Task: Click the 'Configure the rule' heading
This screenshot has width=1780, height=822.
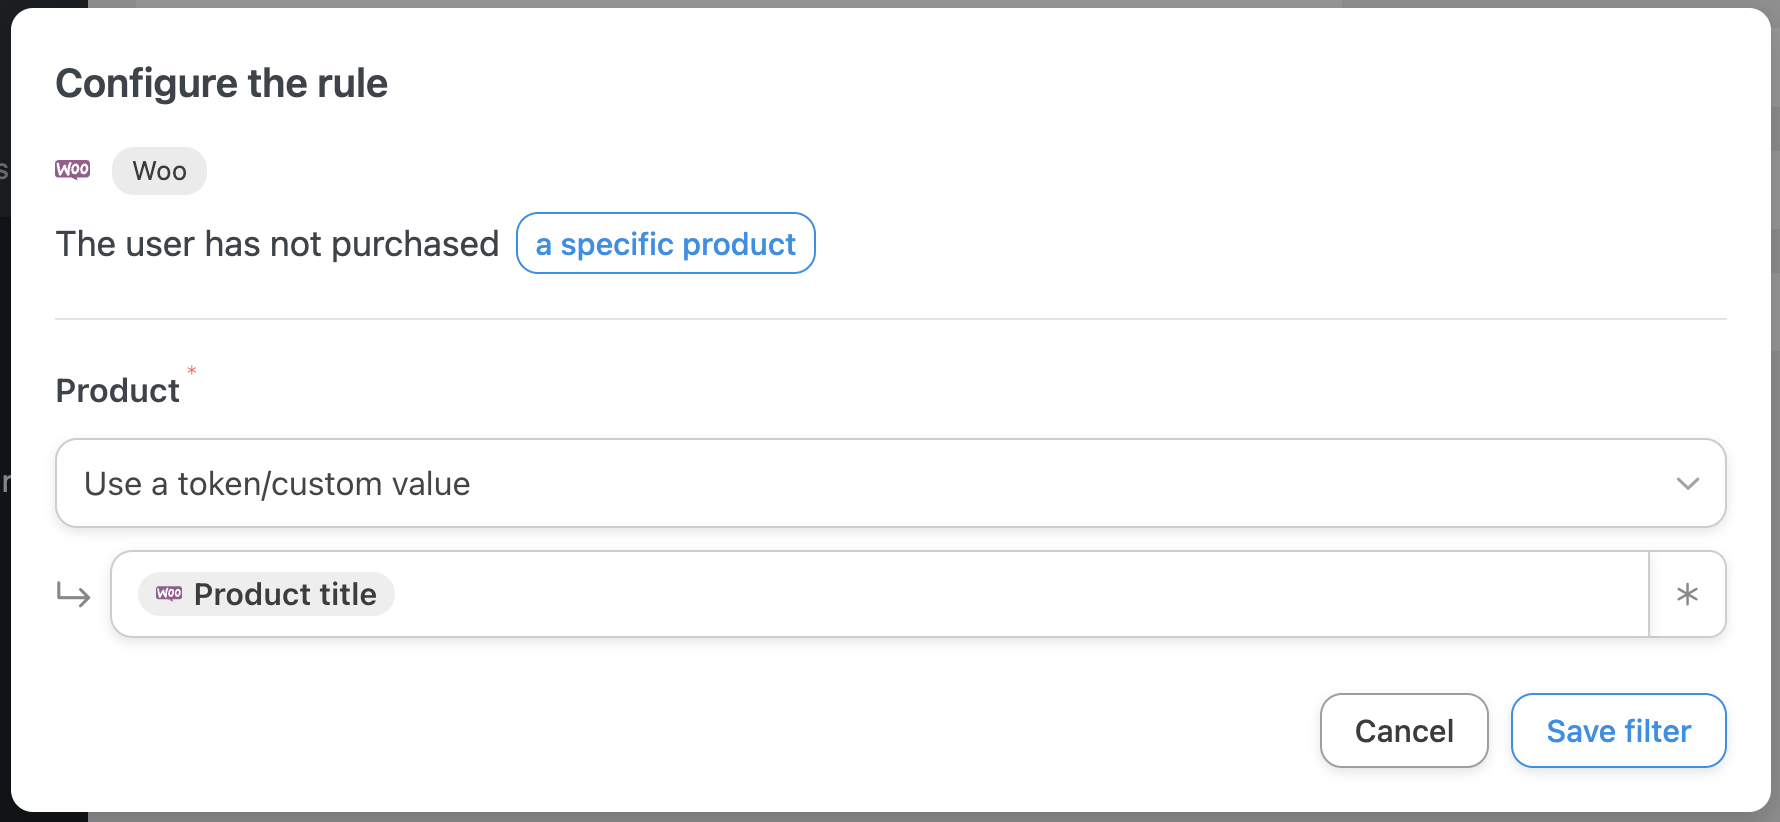Action: 222,84
